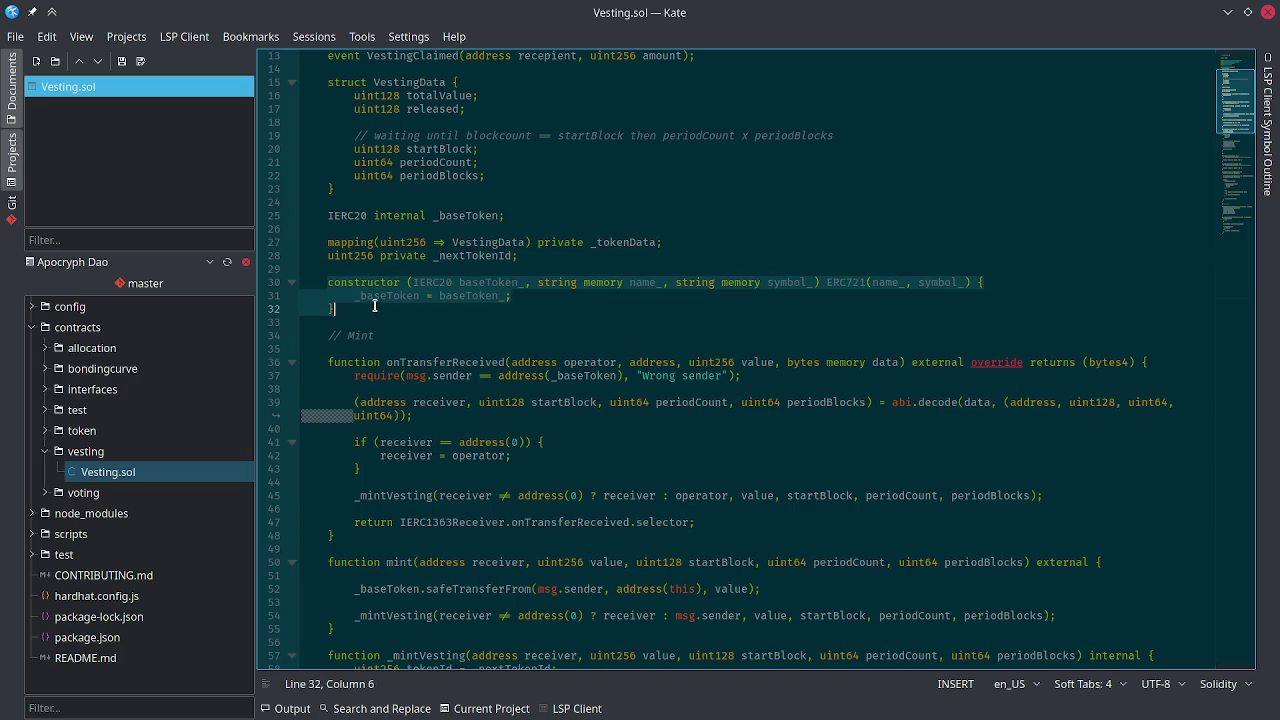Reload the Apocryph Dao project
Viewport: 1280px width, 720px height.
coord(227,262)
